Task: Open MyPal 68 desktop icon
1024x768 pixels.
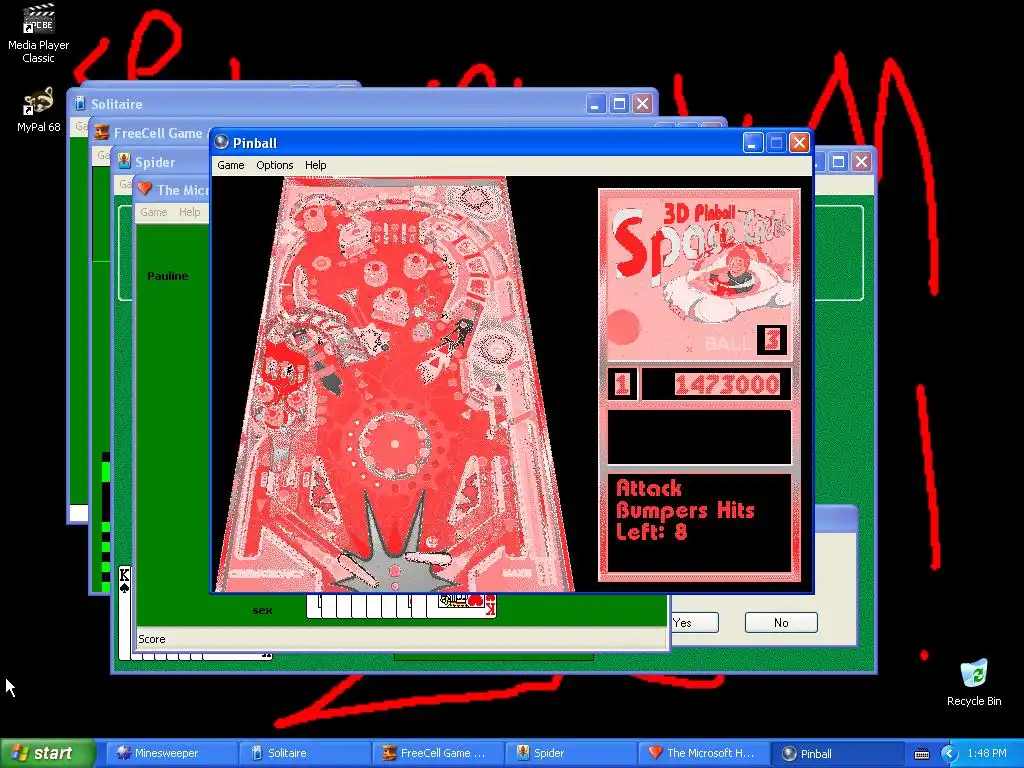Action: click(39, 110)
